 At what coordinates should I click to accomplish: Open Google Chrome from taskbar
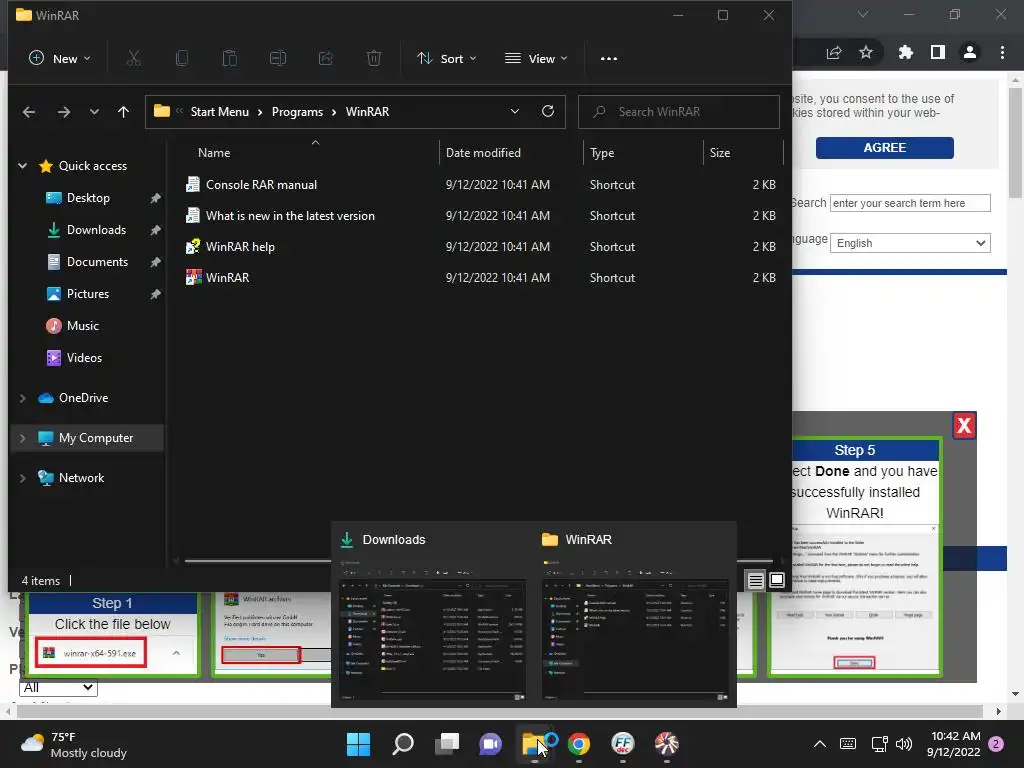(579, 744)
